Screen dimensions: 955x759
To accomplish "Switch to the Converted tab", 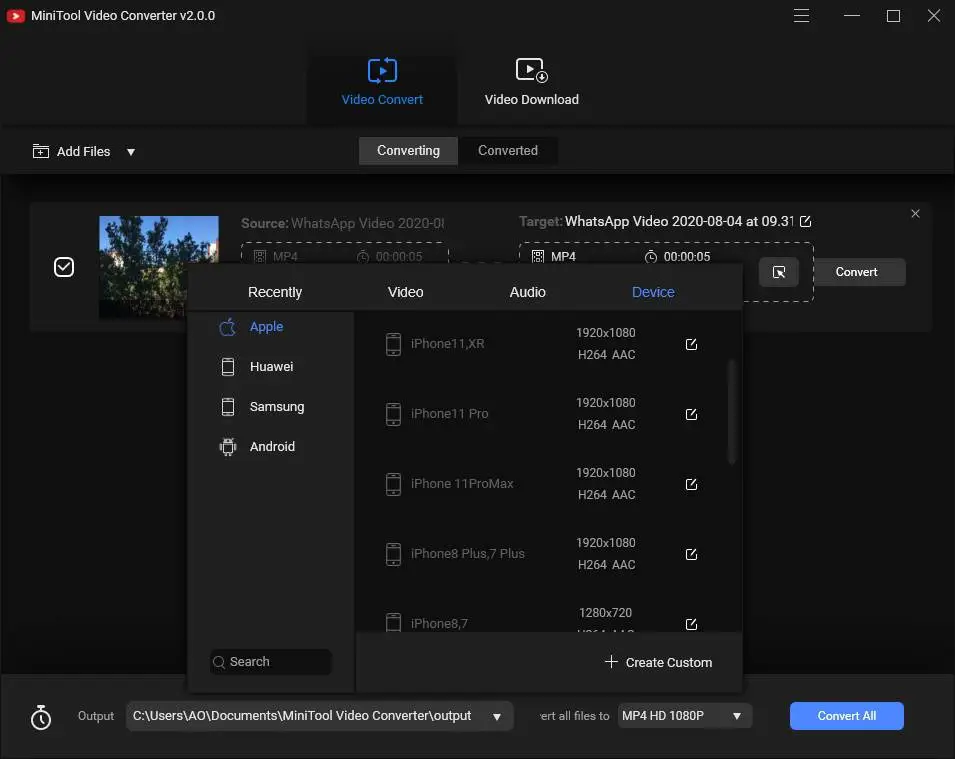I will tap(508, 151).
